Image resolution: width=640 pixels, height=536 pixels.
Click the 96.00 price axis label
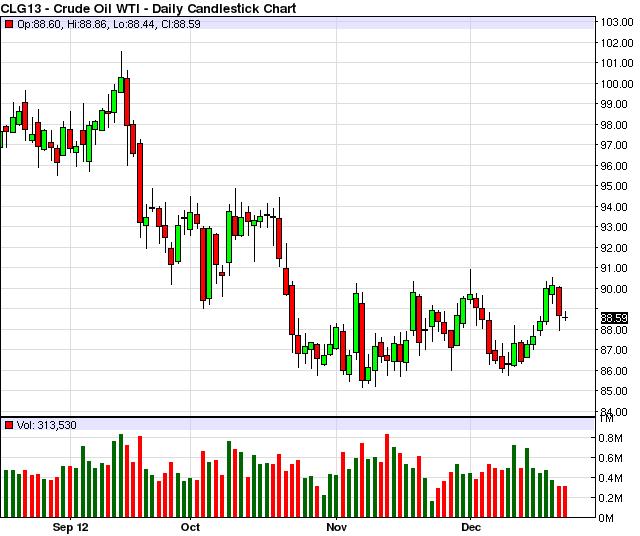click(614, 166)
